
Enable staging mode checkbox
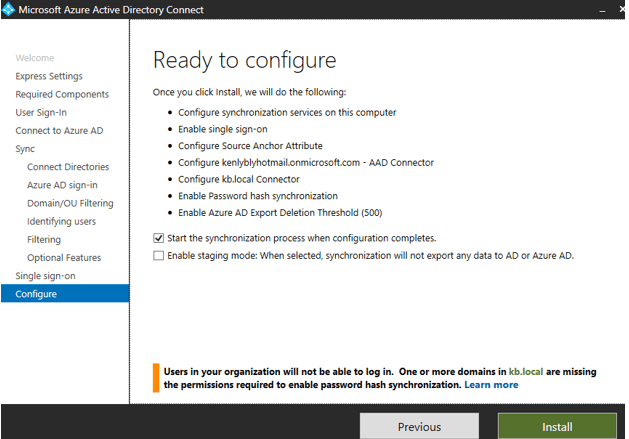159,256
